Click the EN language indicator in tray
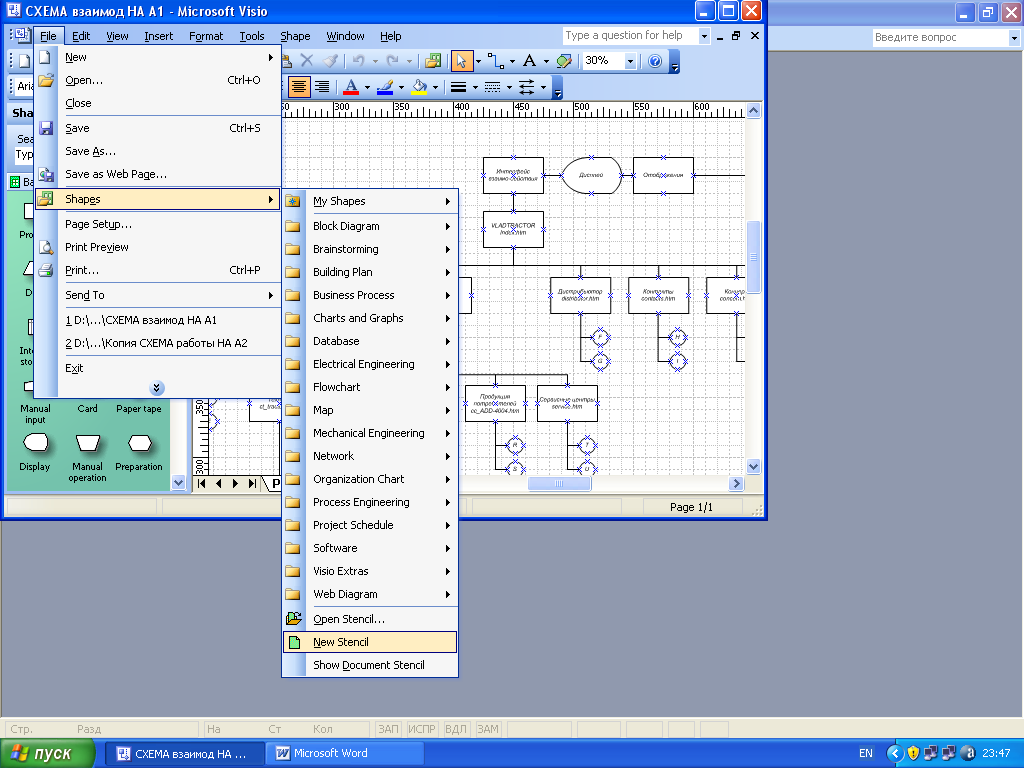Image resolution: width=1024 pixels, height=768 pixels. tap(866, 753)
